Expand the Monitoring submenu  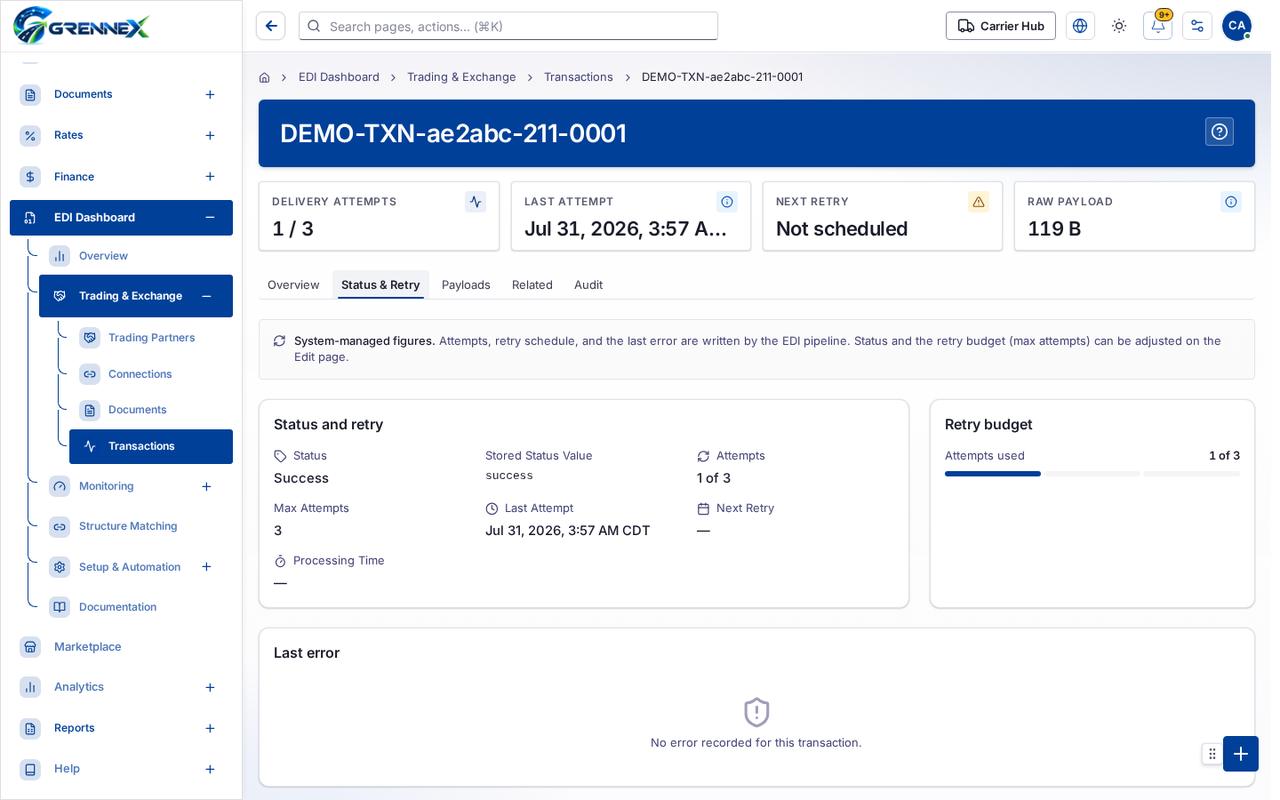click(x=206, y=486)
